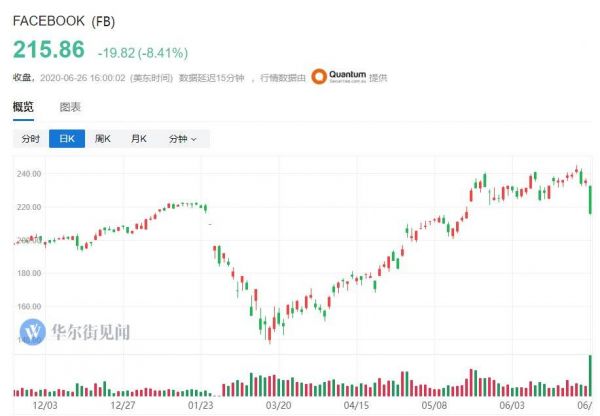Click the Wallstreetcn watermark logo

click(x=33, y=331)
